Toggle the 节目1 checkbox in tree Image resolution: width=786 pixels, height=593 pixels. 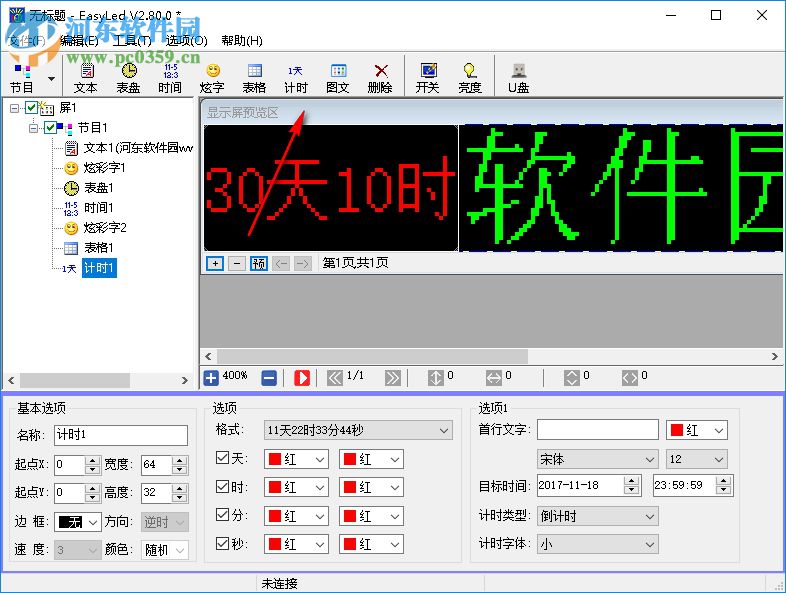(50, 127)
